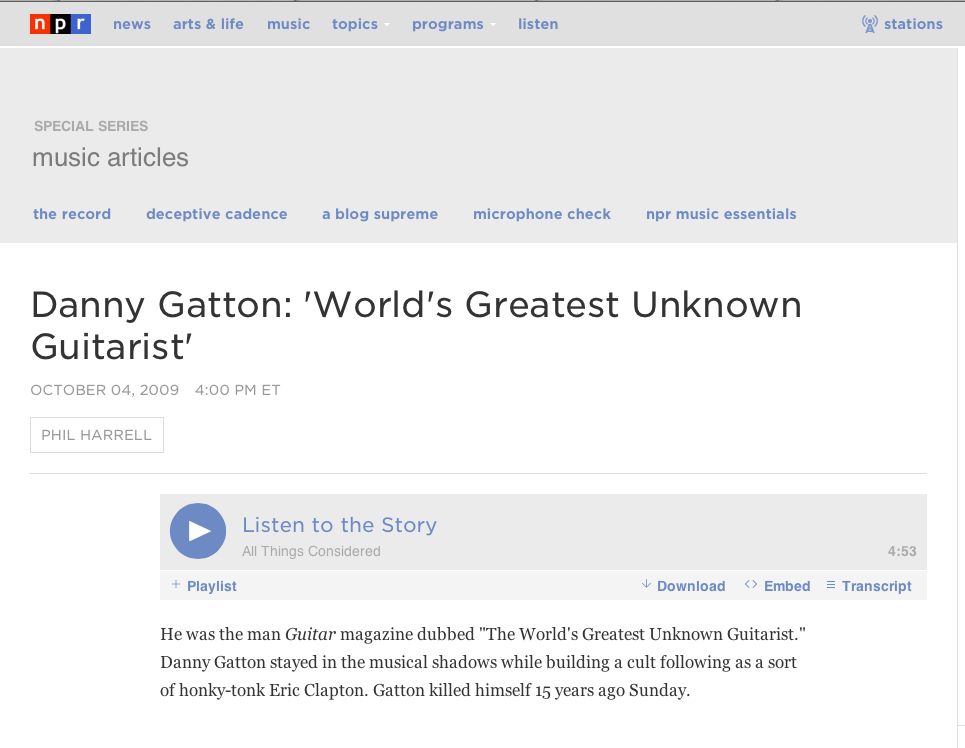Click the 4:00 PM ET timestamp
965x748 pixels.
click(238, 390)
